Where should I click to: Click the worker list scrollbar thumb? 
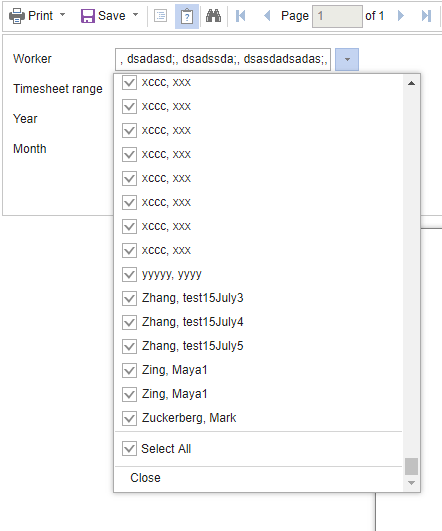point(411,466)
